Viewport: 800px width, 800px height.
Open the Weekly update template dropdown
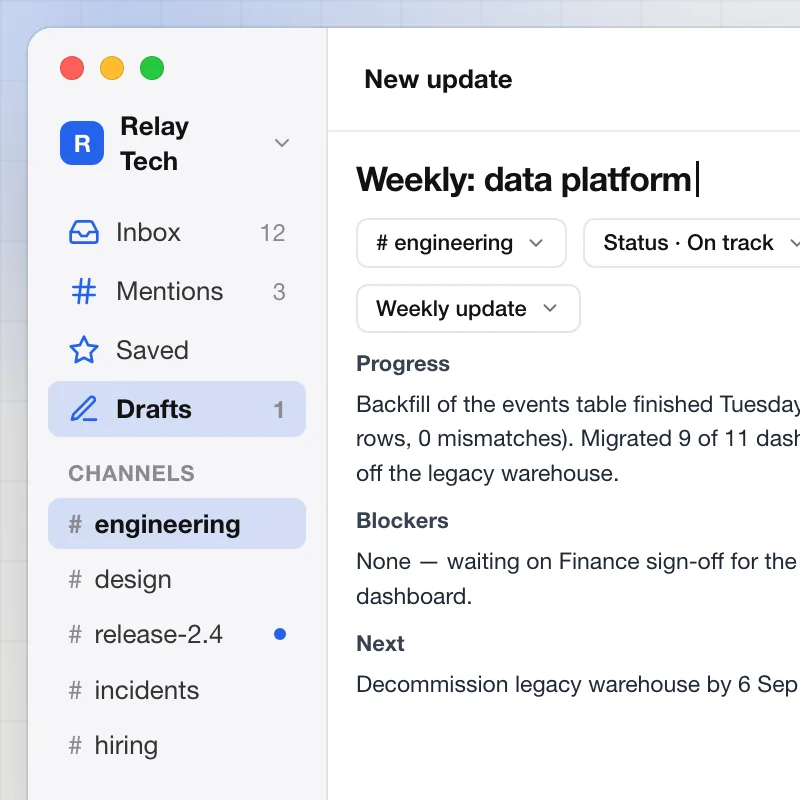[x=468, y=309]
